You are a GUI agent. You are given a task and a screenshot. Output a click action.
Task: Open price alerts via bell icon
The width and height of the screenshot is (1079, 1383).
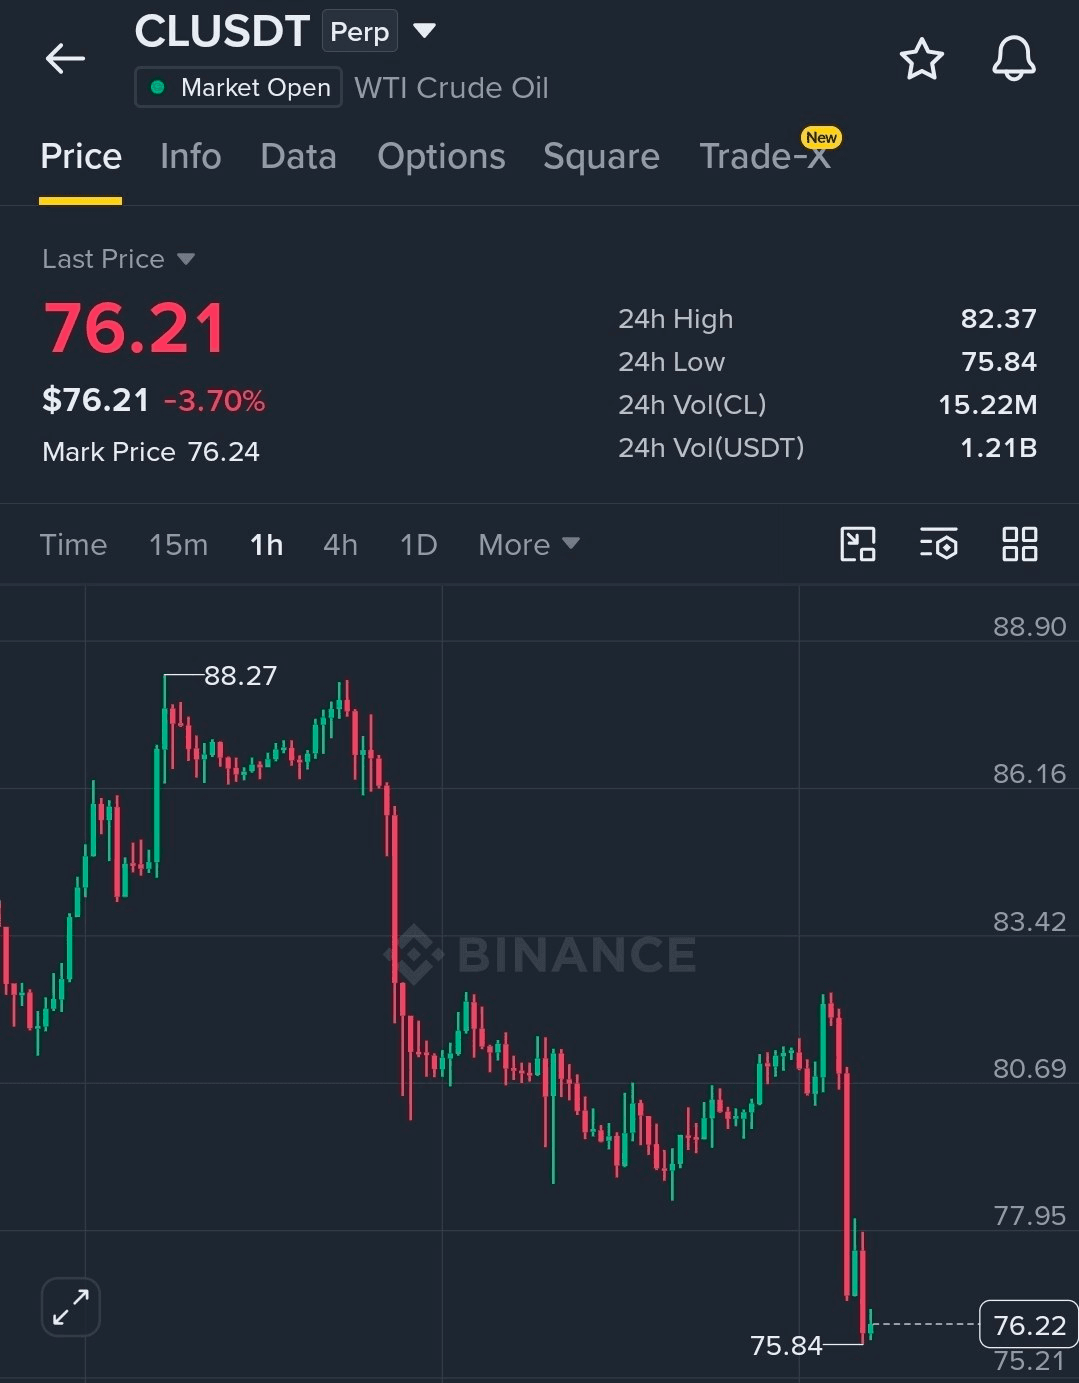(x=1014, y=59)
